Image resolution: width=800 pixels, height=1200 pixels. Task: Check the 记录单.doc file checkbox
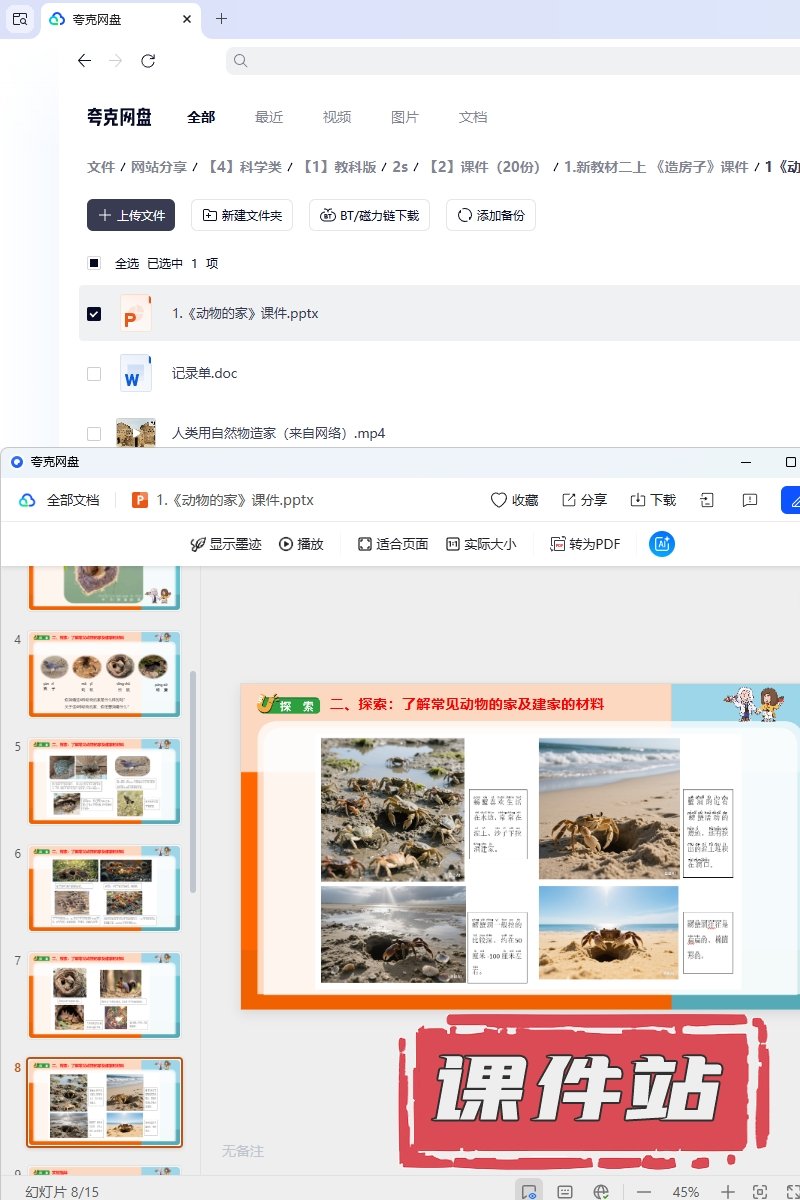pyautogui.click(x=94, y=374)
